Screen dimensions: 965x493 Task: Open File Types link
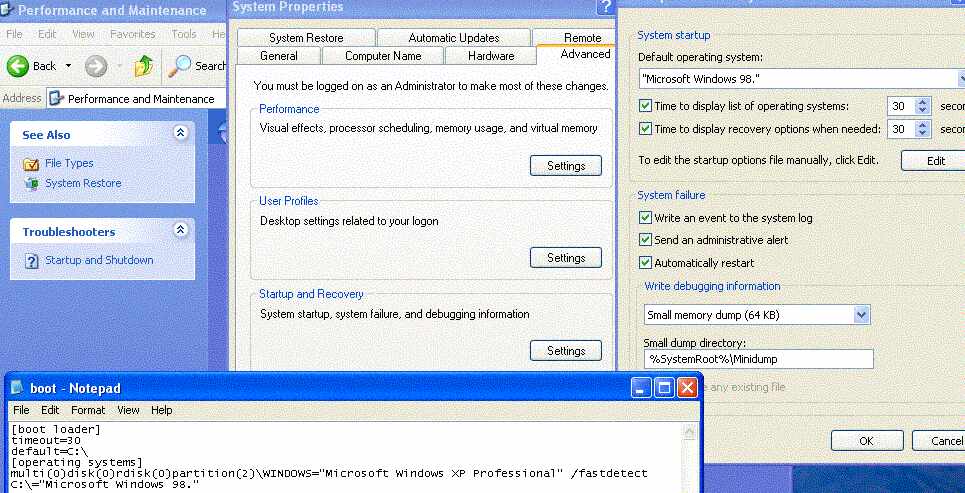pyautogui.click(x=69, y=163)
